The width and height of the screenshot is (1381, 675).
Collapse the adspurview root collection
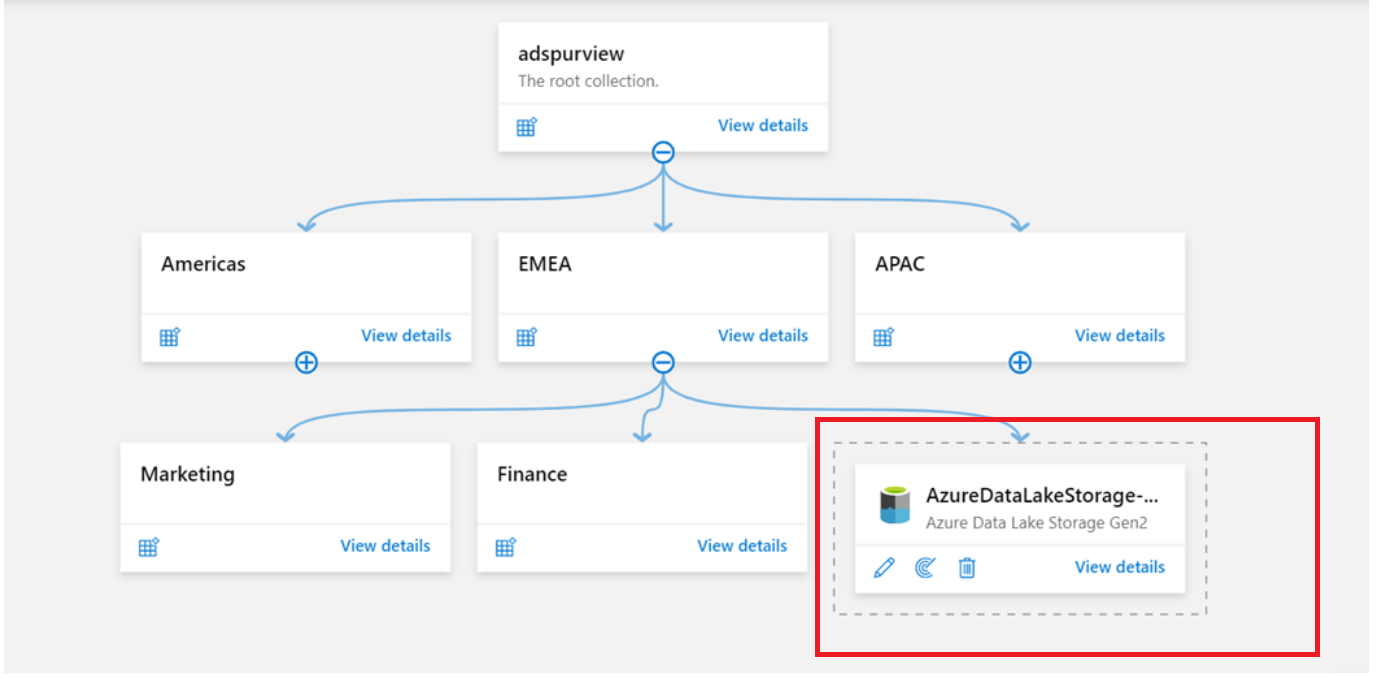pos(663,152)
